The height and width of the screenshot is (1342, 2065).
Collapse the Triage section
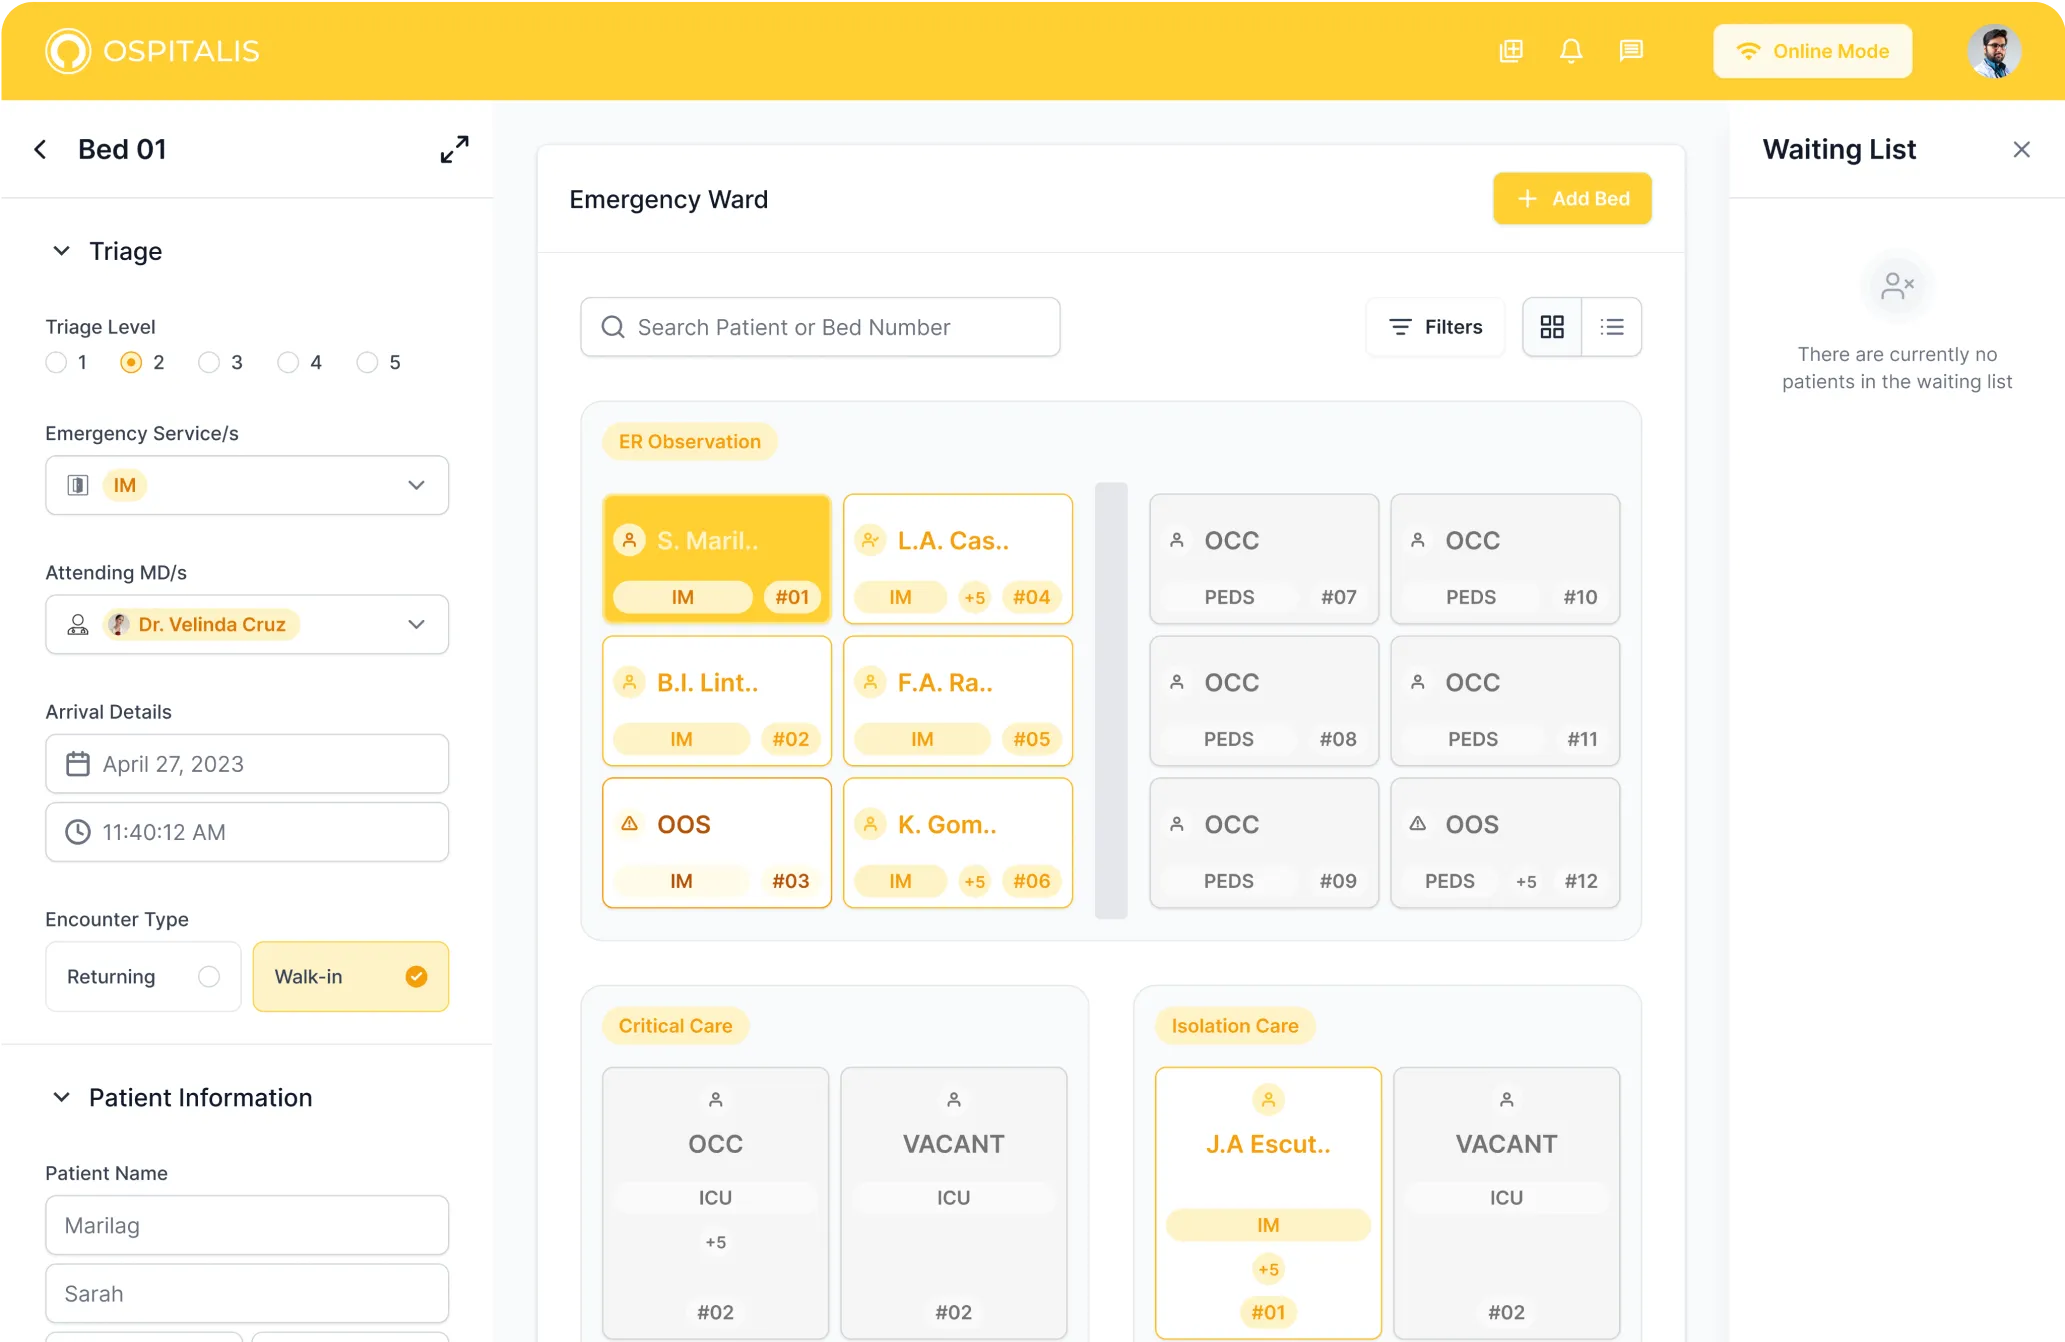[x=61, y=251]
